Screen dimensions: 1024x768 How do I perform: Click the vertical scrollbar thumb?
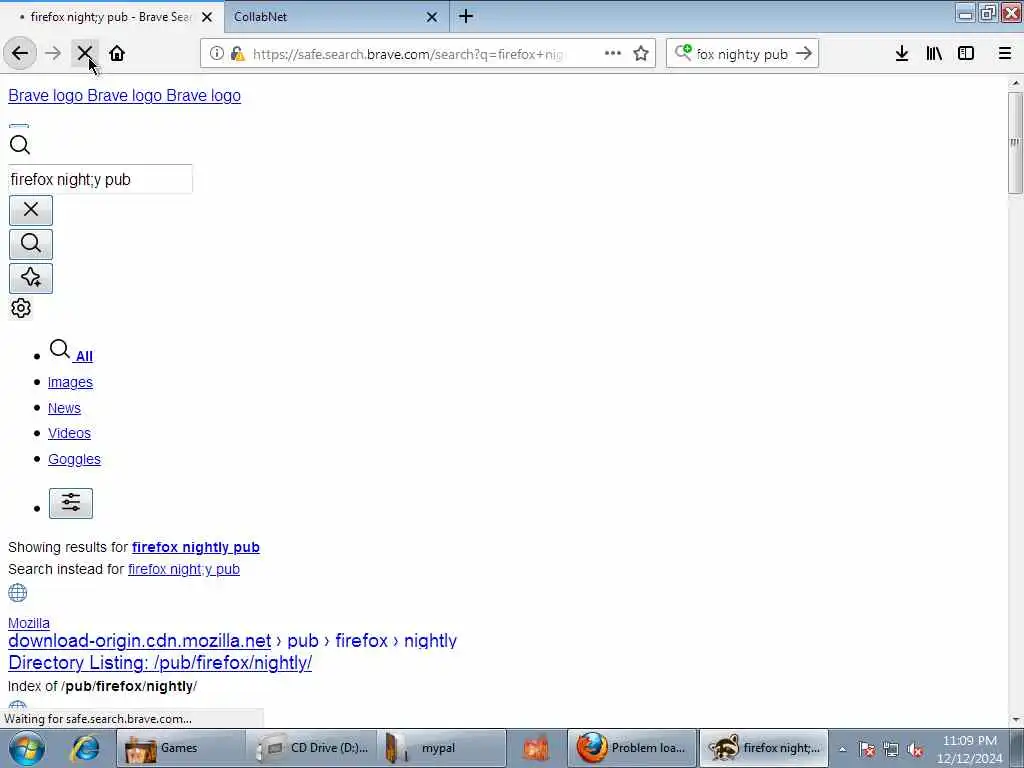tap(1015, 142)
